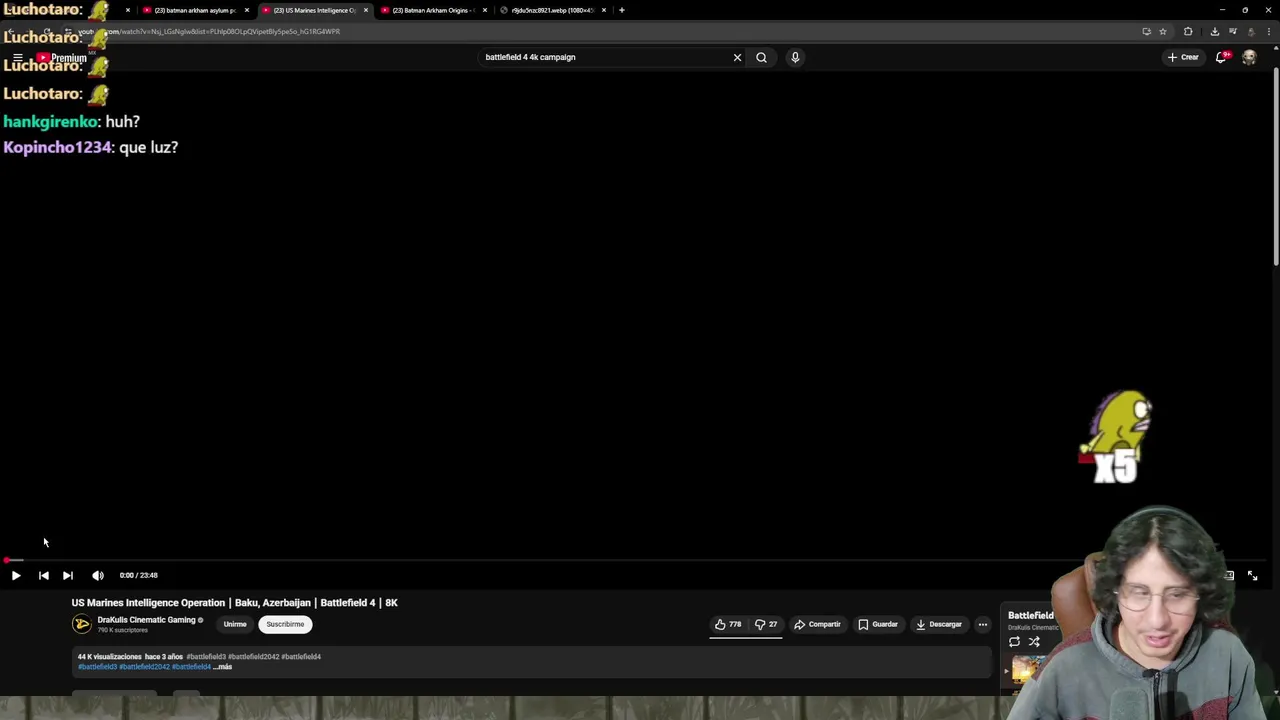The height and width of the screenshot is (720, 1280).
Task: Skip to next video in playlist
Action: pos(67,575)
